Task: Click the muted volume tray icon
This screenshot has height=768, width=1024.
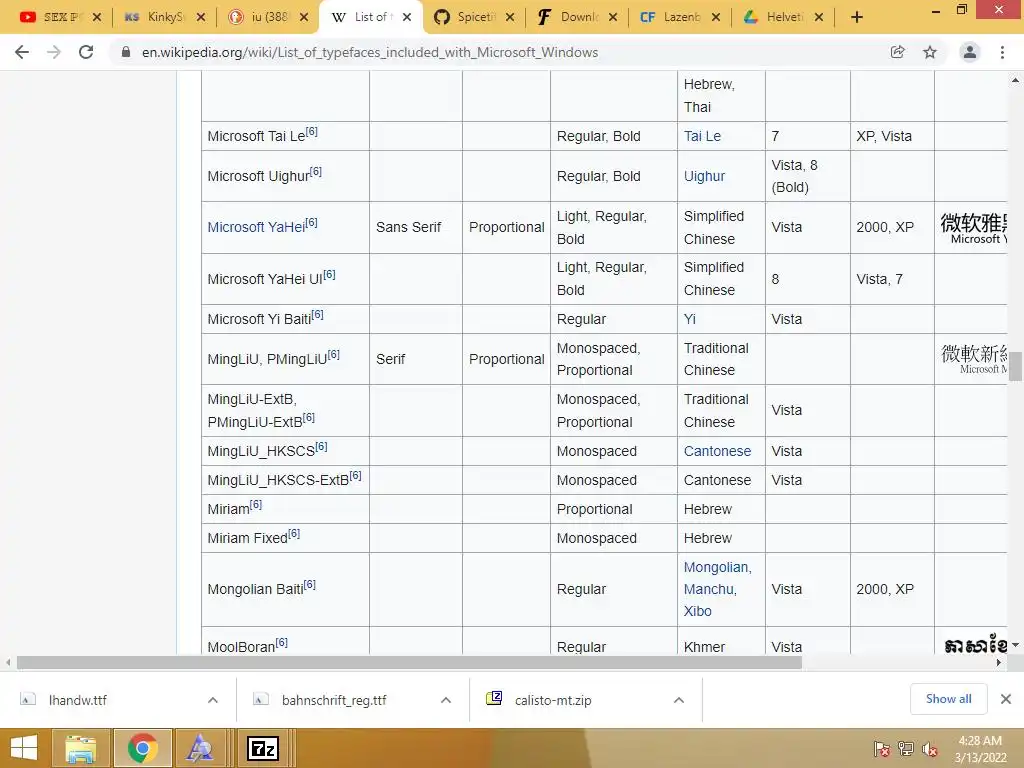Action: pyautogui.click(x=929, y=749)
